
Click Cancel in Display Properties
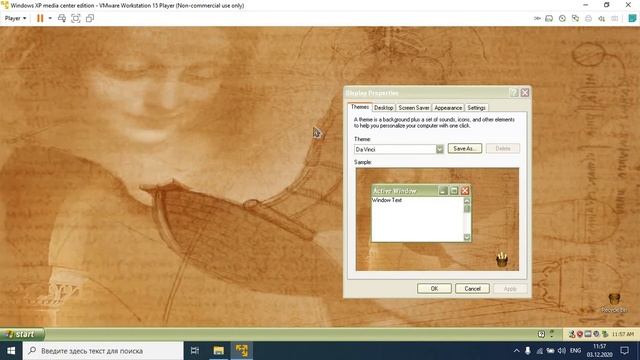click(x=472, y=289)
